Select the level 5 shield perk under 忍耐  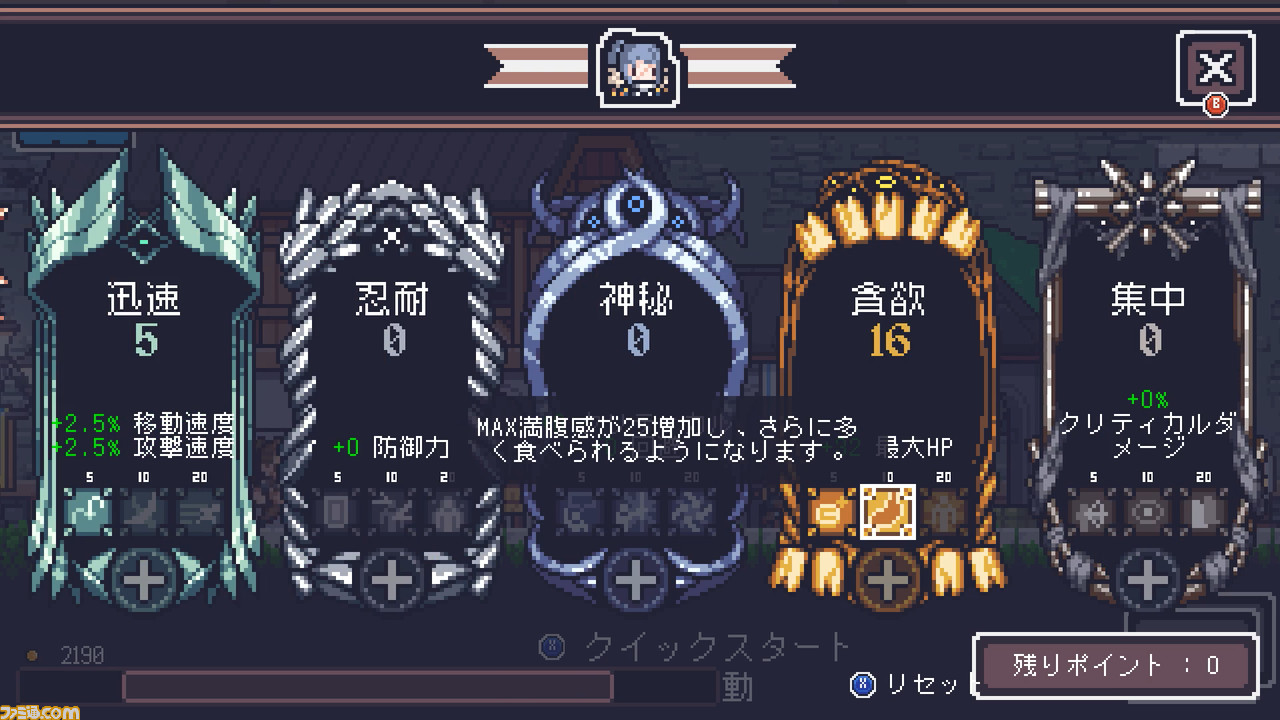336,511
